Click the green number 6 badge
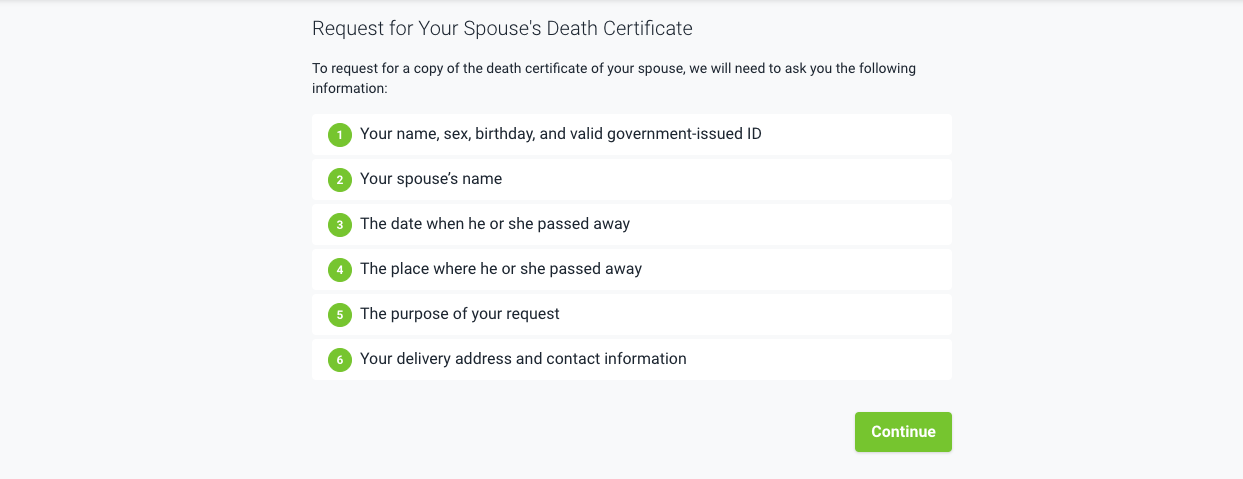This screenshot has width=1243, height=479. 340,360
